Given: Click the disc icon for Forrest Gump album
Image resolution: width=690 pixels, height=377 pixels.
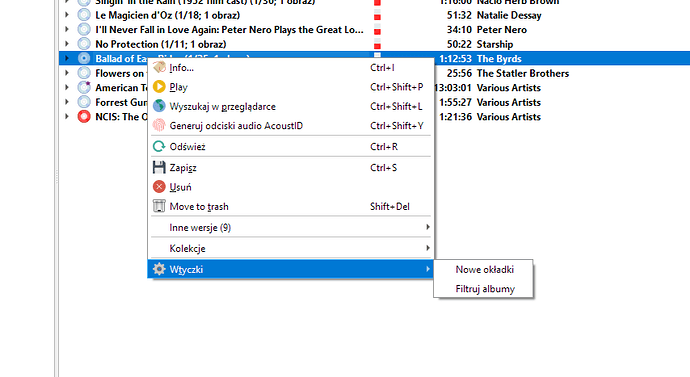Looking at the screenshot, I should pyautogui.click(x=84, y=102).
